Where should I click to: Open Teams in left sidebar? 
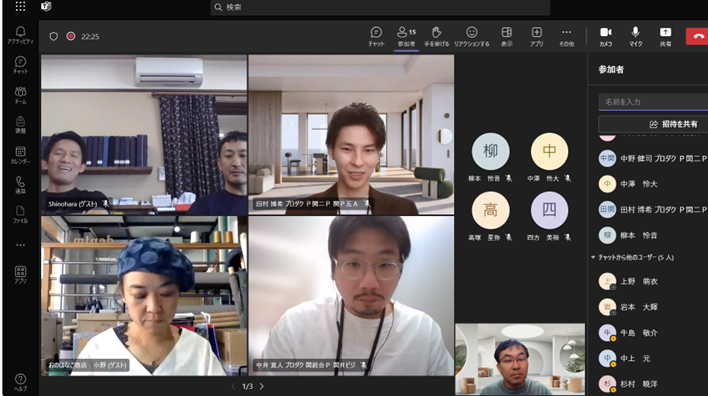(20, 95)
